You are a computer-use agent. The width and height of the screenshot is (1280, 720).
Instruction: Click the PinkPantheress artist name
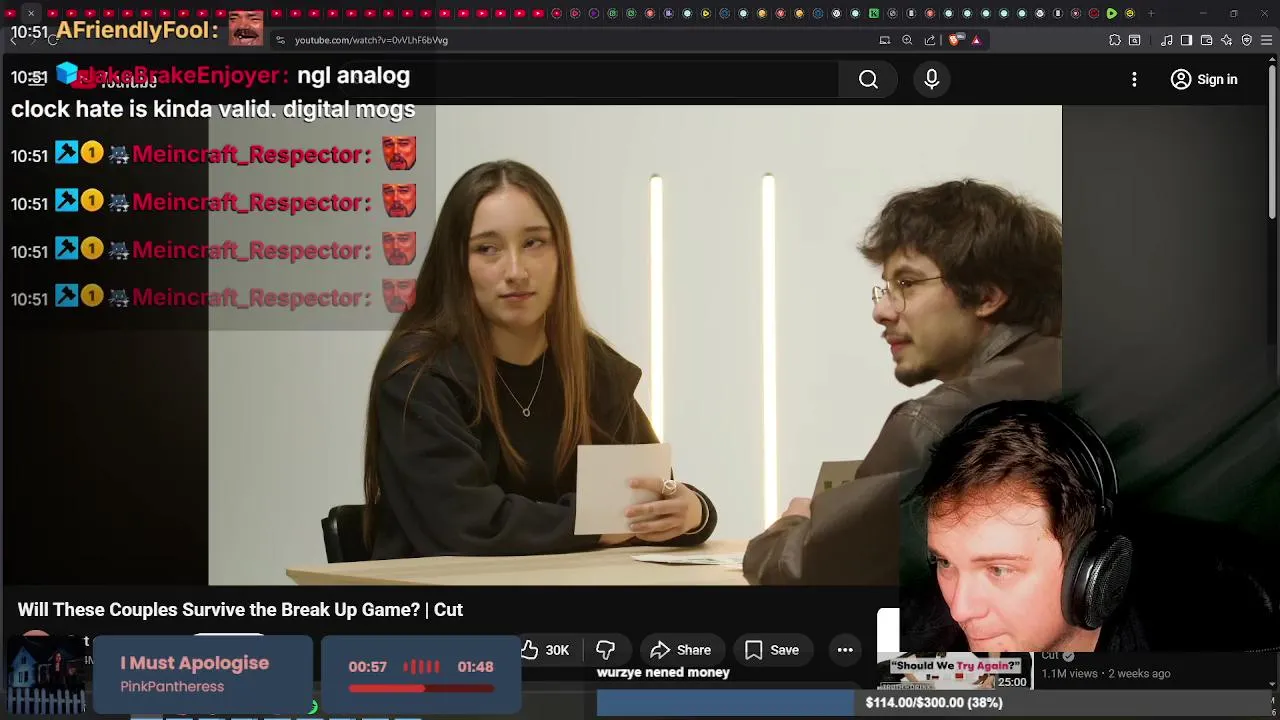click(172, 686)
